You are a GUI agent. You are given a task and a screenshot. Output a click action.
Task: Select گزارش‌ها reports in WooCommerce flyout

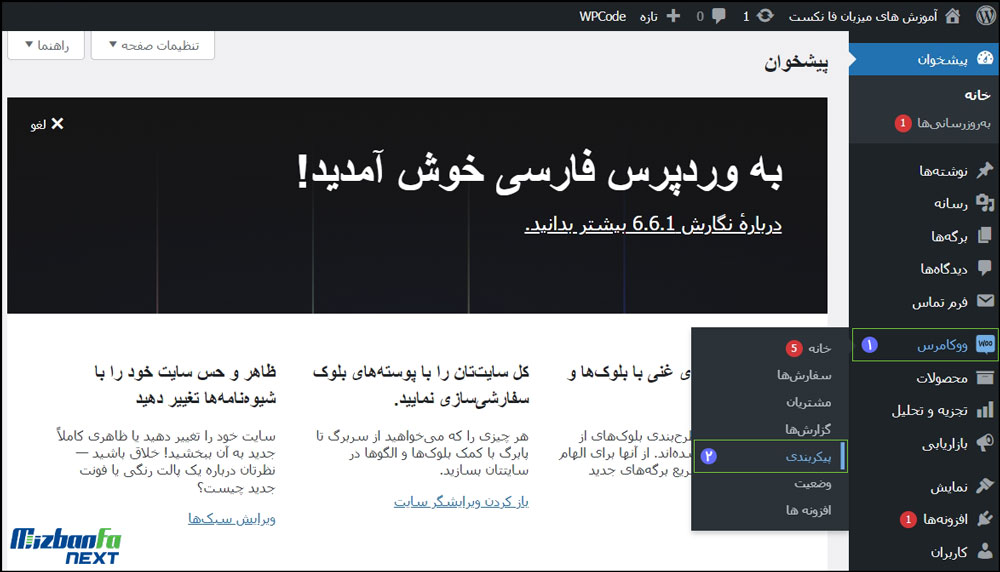(x=808, y=429)
